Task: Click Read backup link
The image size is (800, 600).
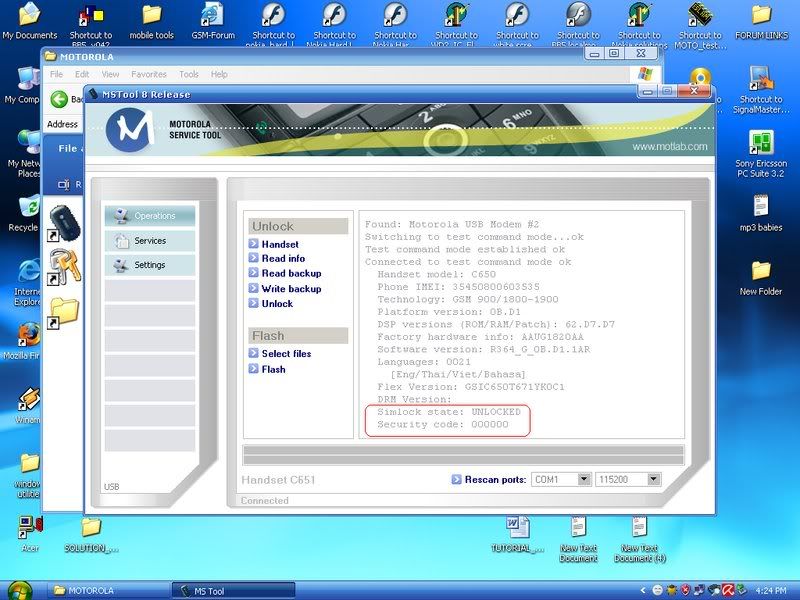Action: click(x=291, y=273)
